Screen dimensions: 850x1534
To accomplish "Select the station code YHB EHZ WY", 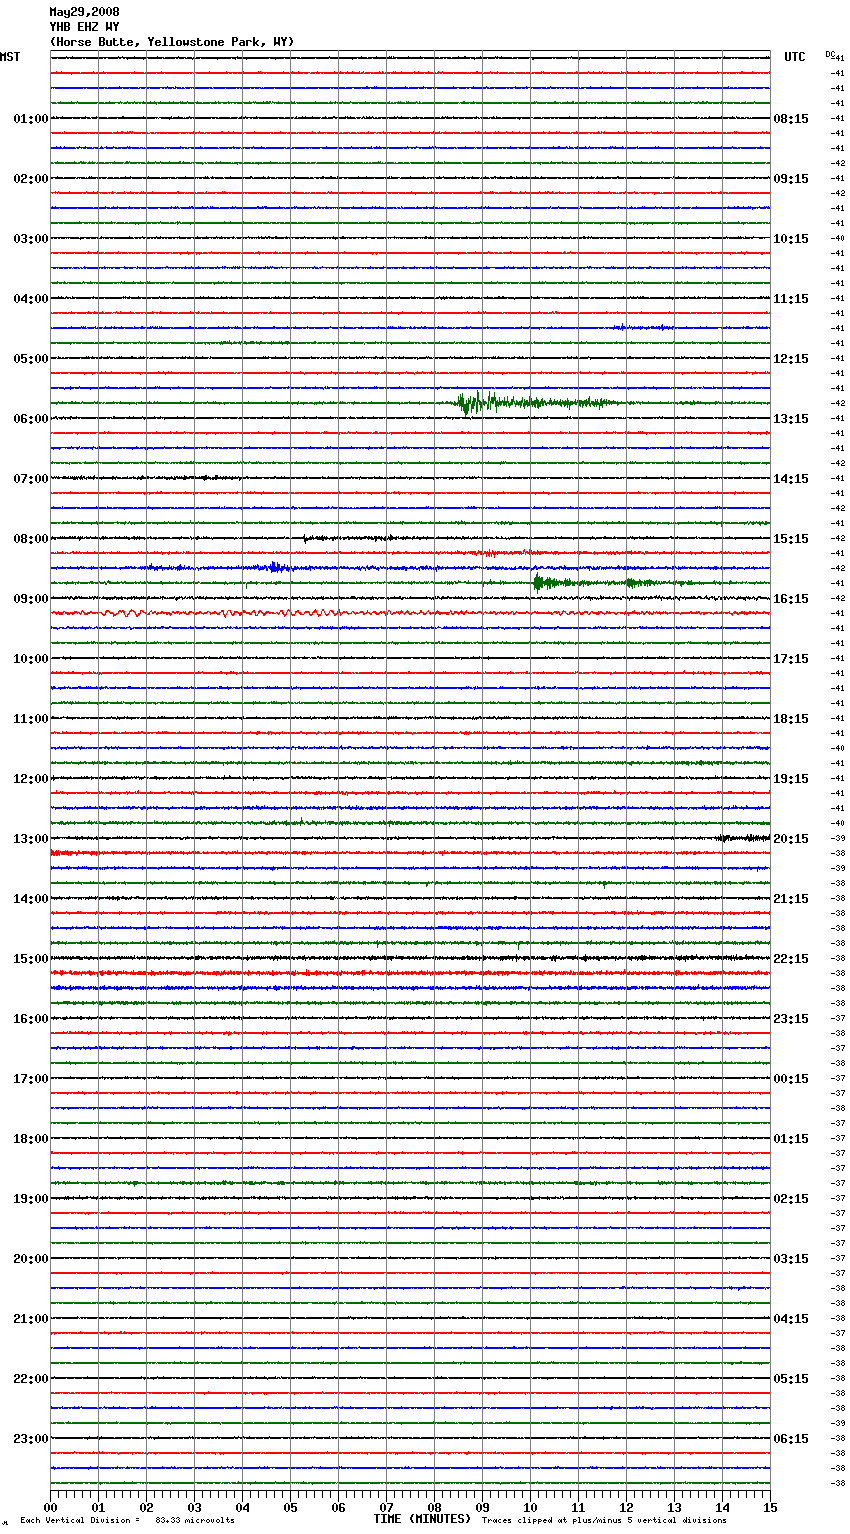I will [84, 27].
